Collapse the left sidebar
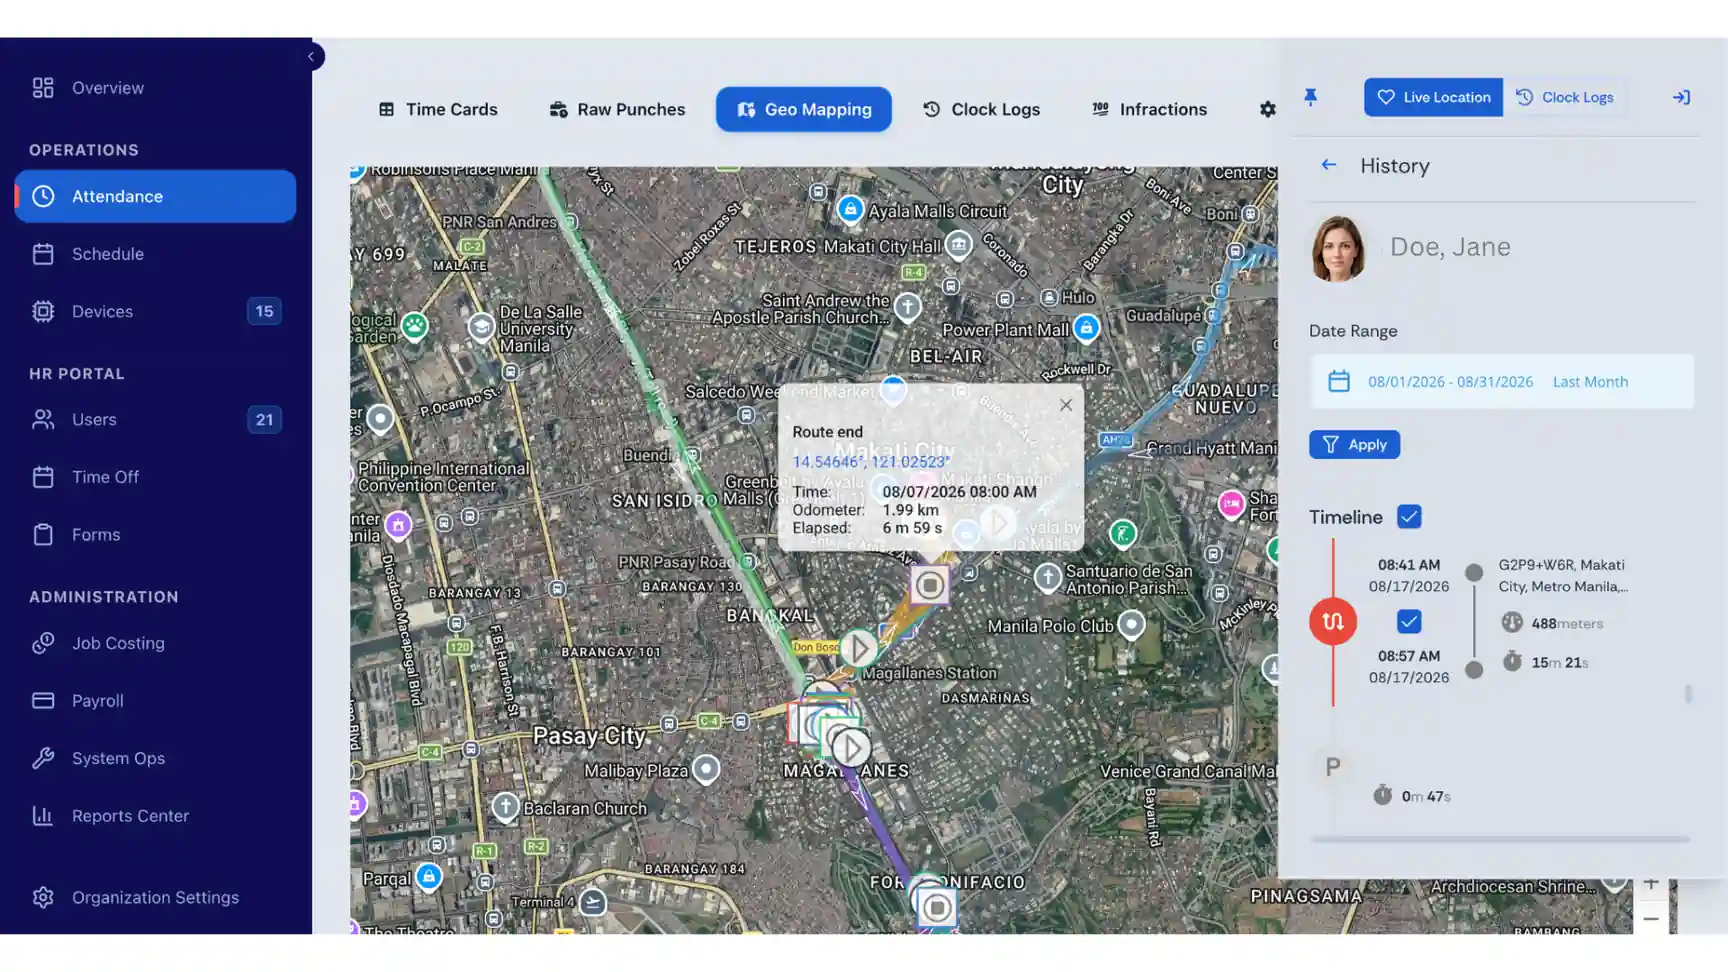Image resolution: width=1728 pixels, height=972 pixels. click(311, 57)
